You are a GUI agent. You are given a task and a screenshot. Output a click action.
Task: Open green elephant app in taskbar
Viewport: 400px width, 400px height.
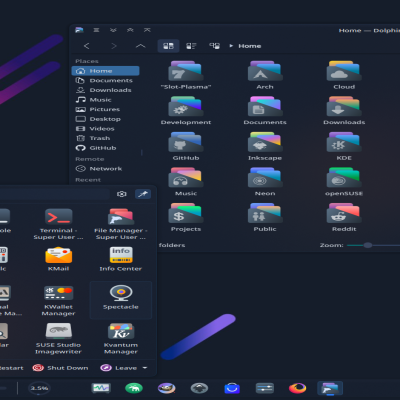(134, 388)
